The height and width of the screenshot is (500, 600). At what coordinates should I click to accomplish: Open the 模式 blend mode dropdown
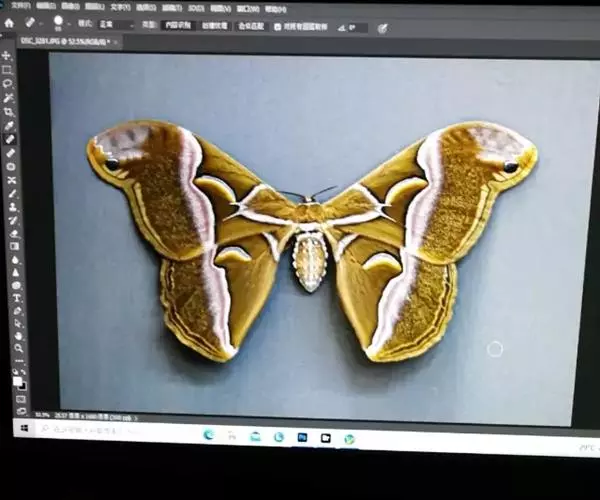click(115, 24)
